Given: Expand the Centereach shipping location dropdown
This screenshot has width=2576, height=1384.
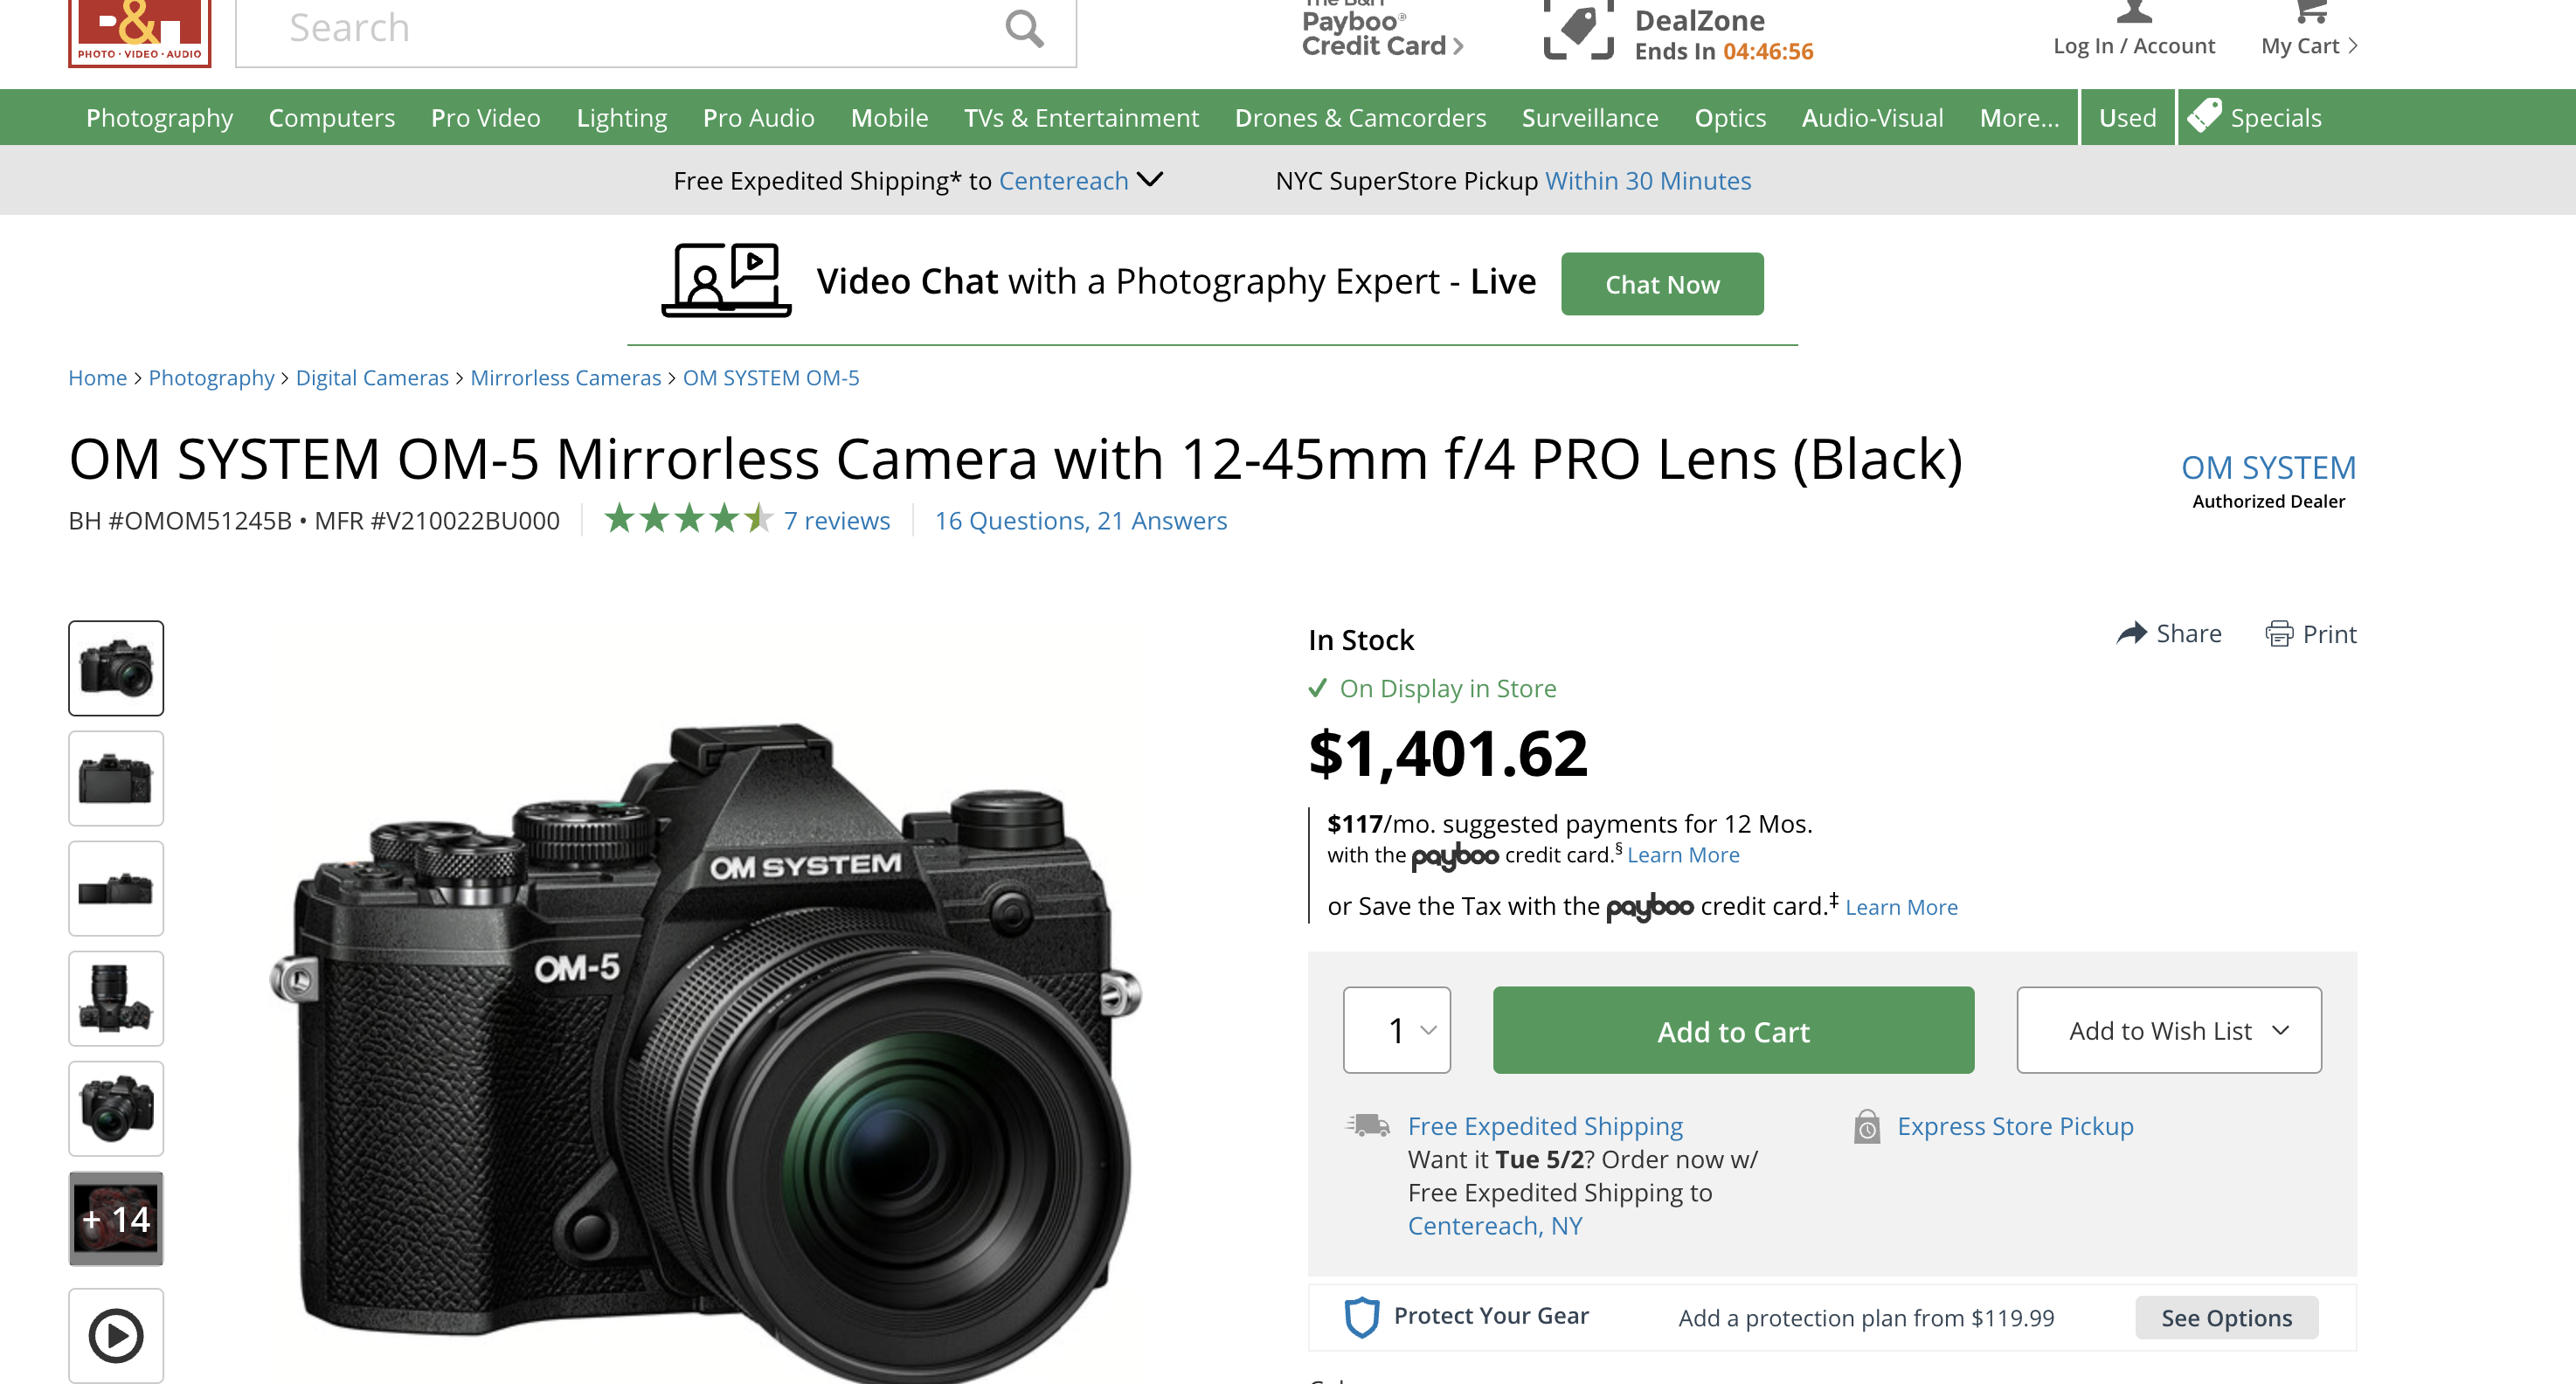Looking at the screenshot, I should 1150,180.
